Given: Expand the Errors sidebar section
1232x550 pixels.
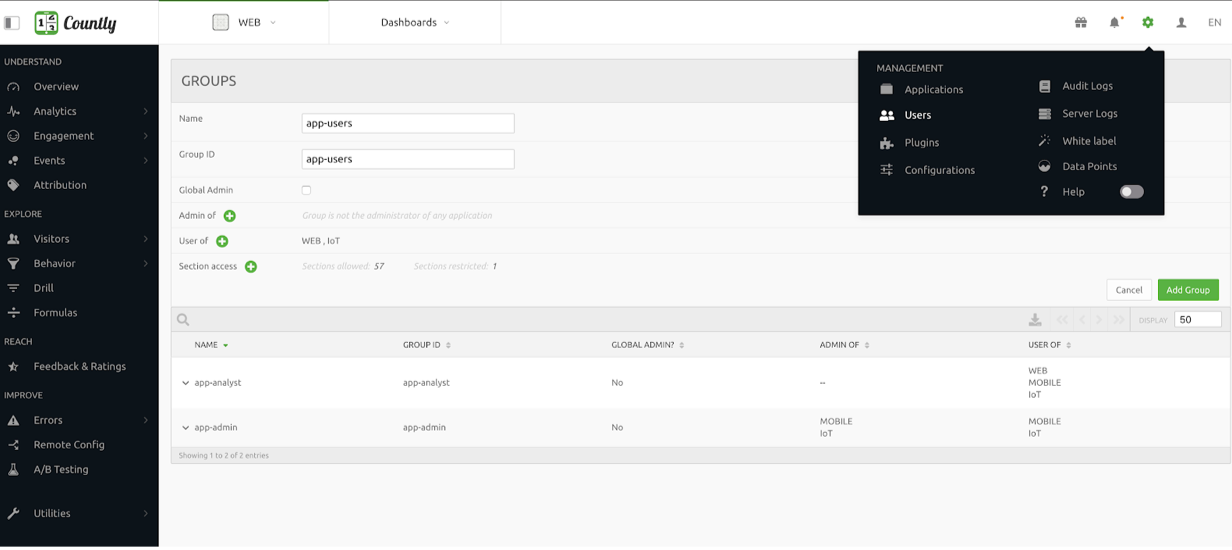Looking at the screenshot, I should [x=79, y=420].
